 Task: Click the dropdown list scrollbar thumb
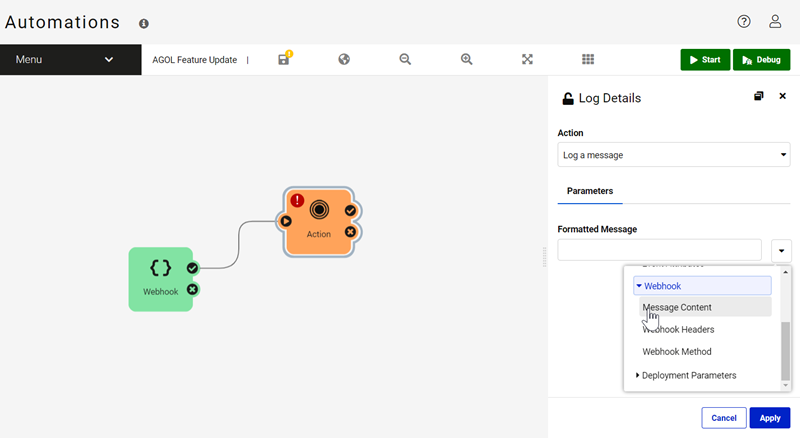[785, 351]
